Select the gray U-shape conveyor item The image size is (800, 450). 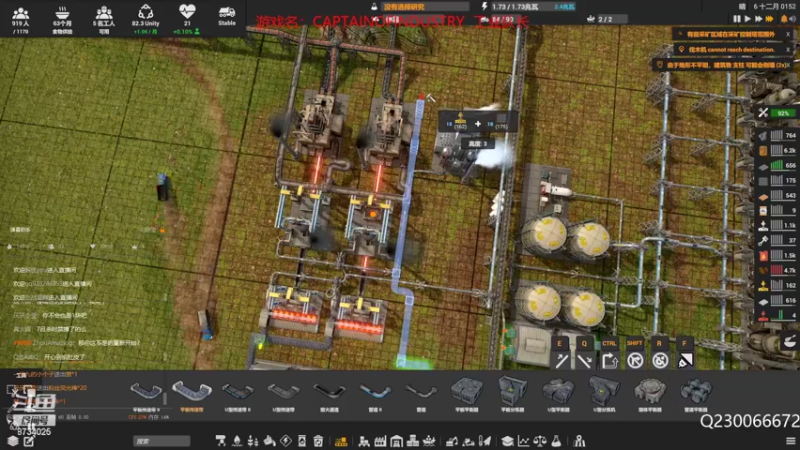point(284,395)
